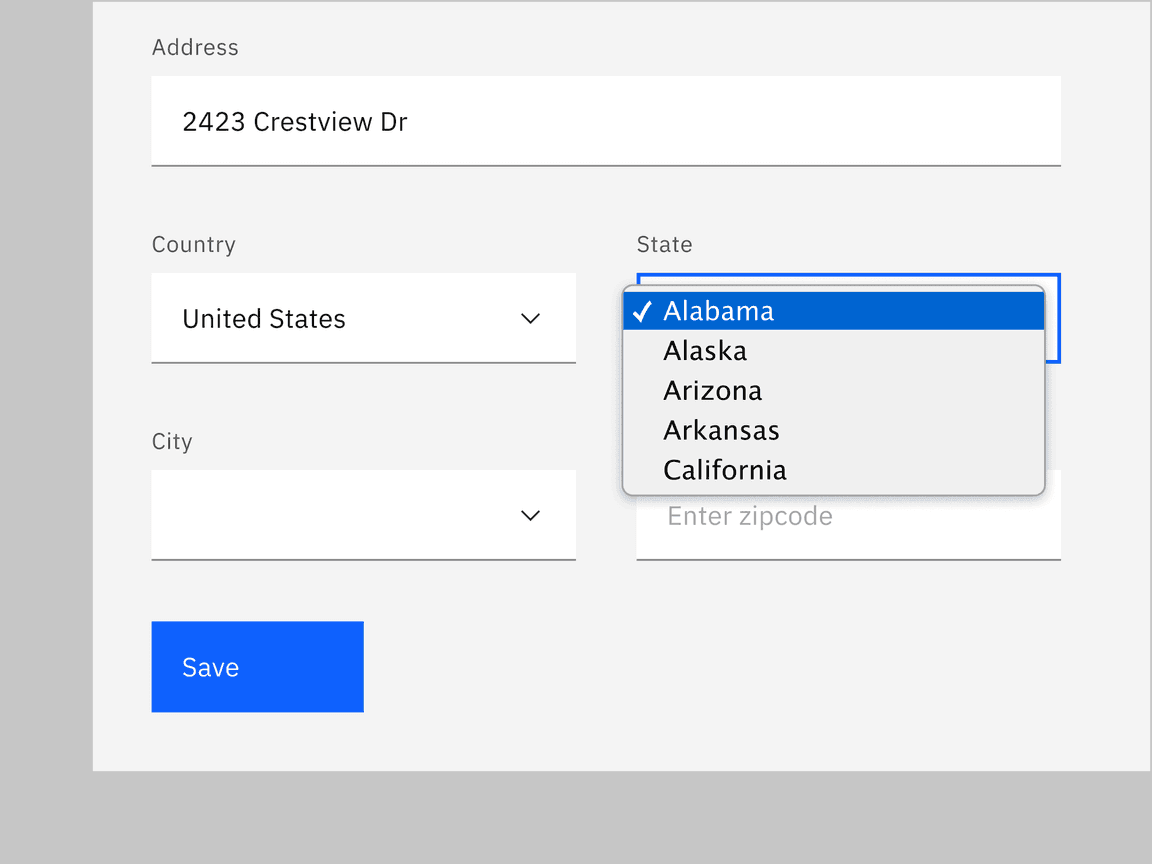Click the City label text

coord(171,441)
